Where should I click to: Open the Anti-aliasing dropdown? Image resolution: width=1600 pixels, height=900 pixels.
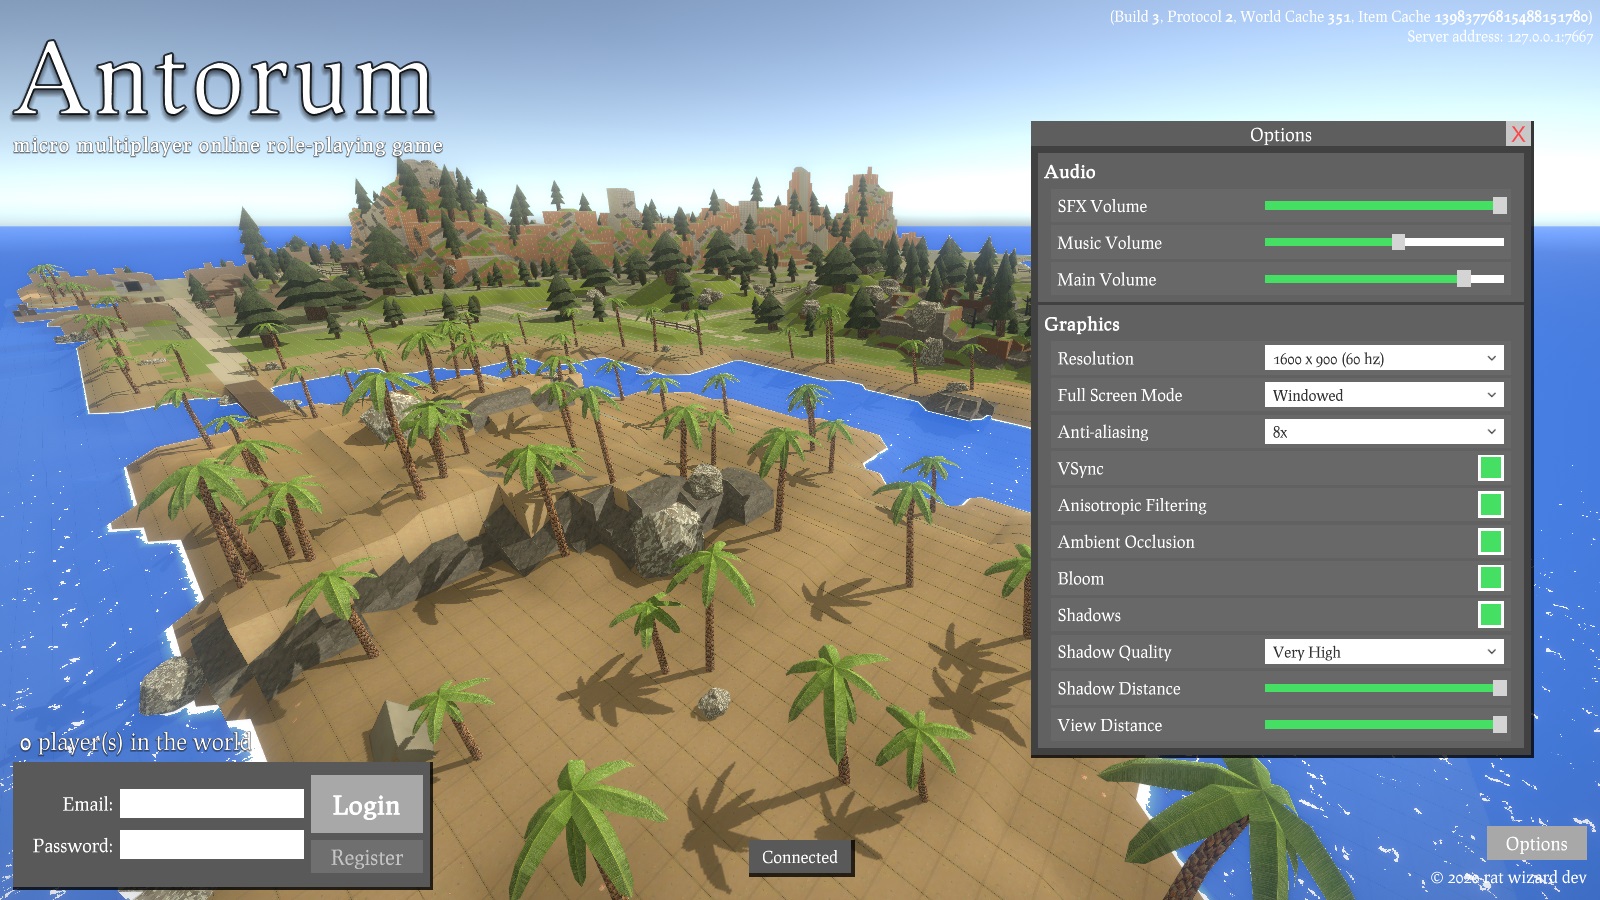(x=1383, y=432)
